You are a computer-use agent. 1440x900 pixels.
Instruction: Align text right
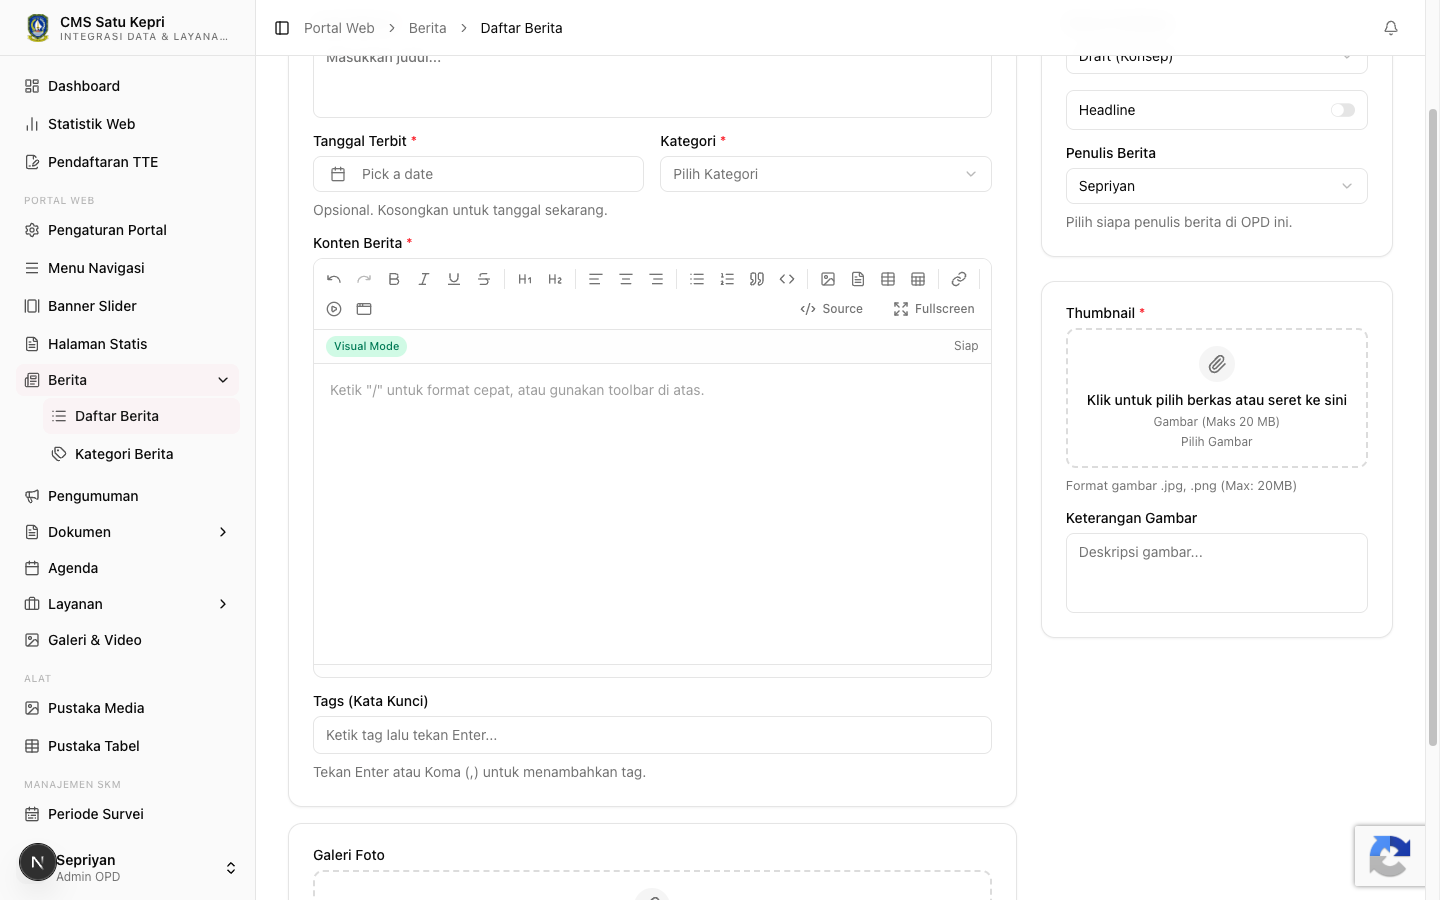pos(656,279)
